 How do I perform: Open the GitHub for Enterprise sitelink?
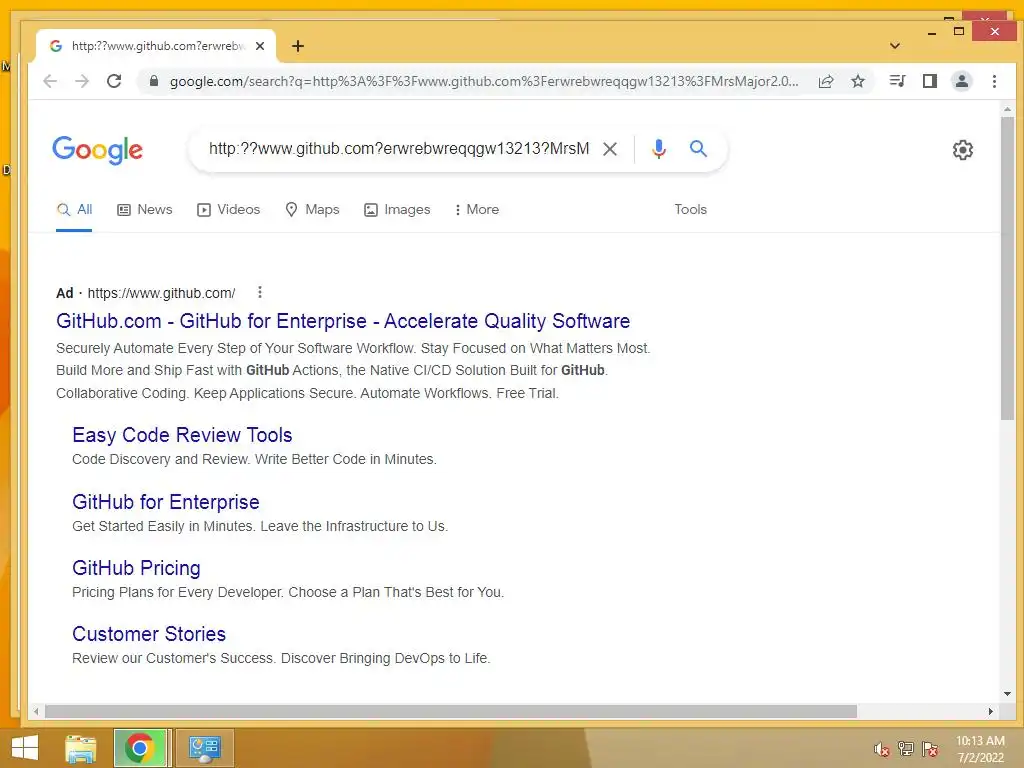[166, 502]
